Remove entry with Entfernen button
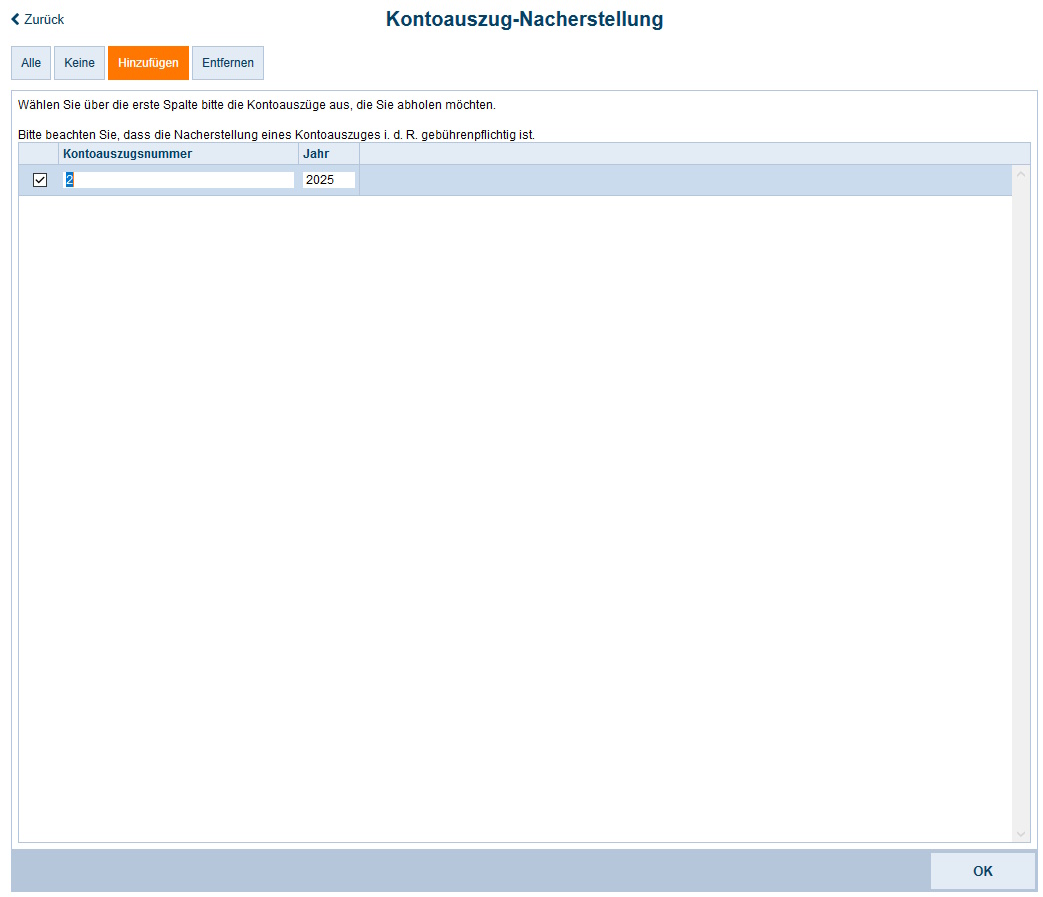Screen dimensions: 1043x897 (228, 63)
